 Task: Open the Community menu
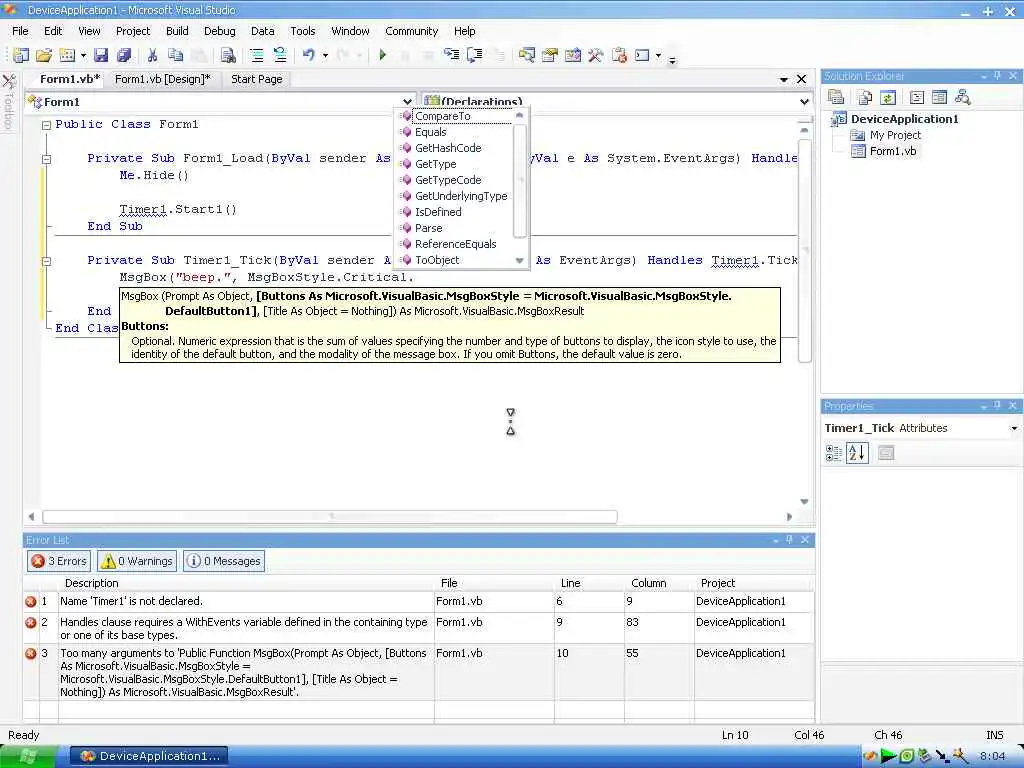pyautogui.click(x=411, y=31)
